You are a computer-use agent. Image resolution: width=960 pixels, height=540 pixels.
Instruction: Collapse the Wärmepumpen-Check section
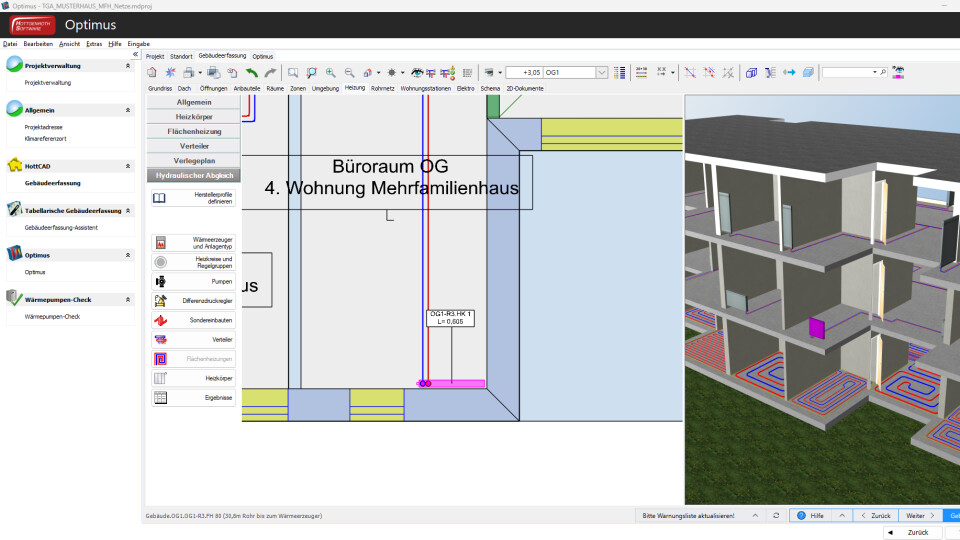point(128,299)
